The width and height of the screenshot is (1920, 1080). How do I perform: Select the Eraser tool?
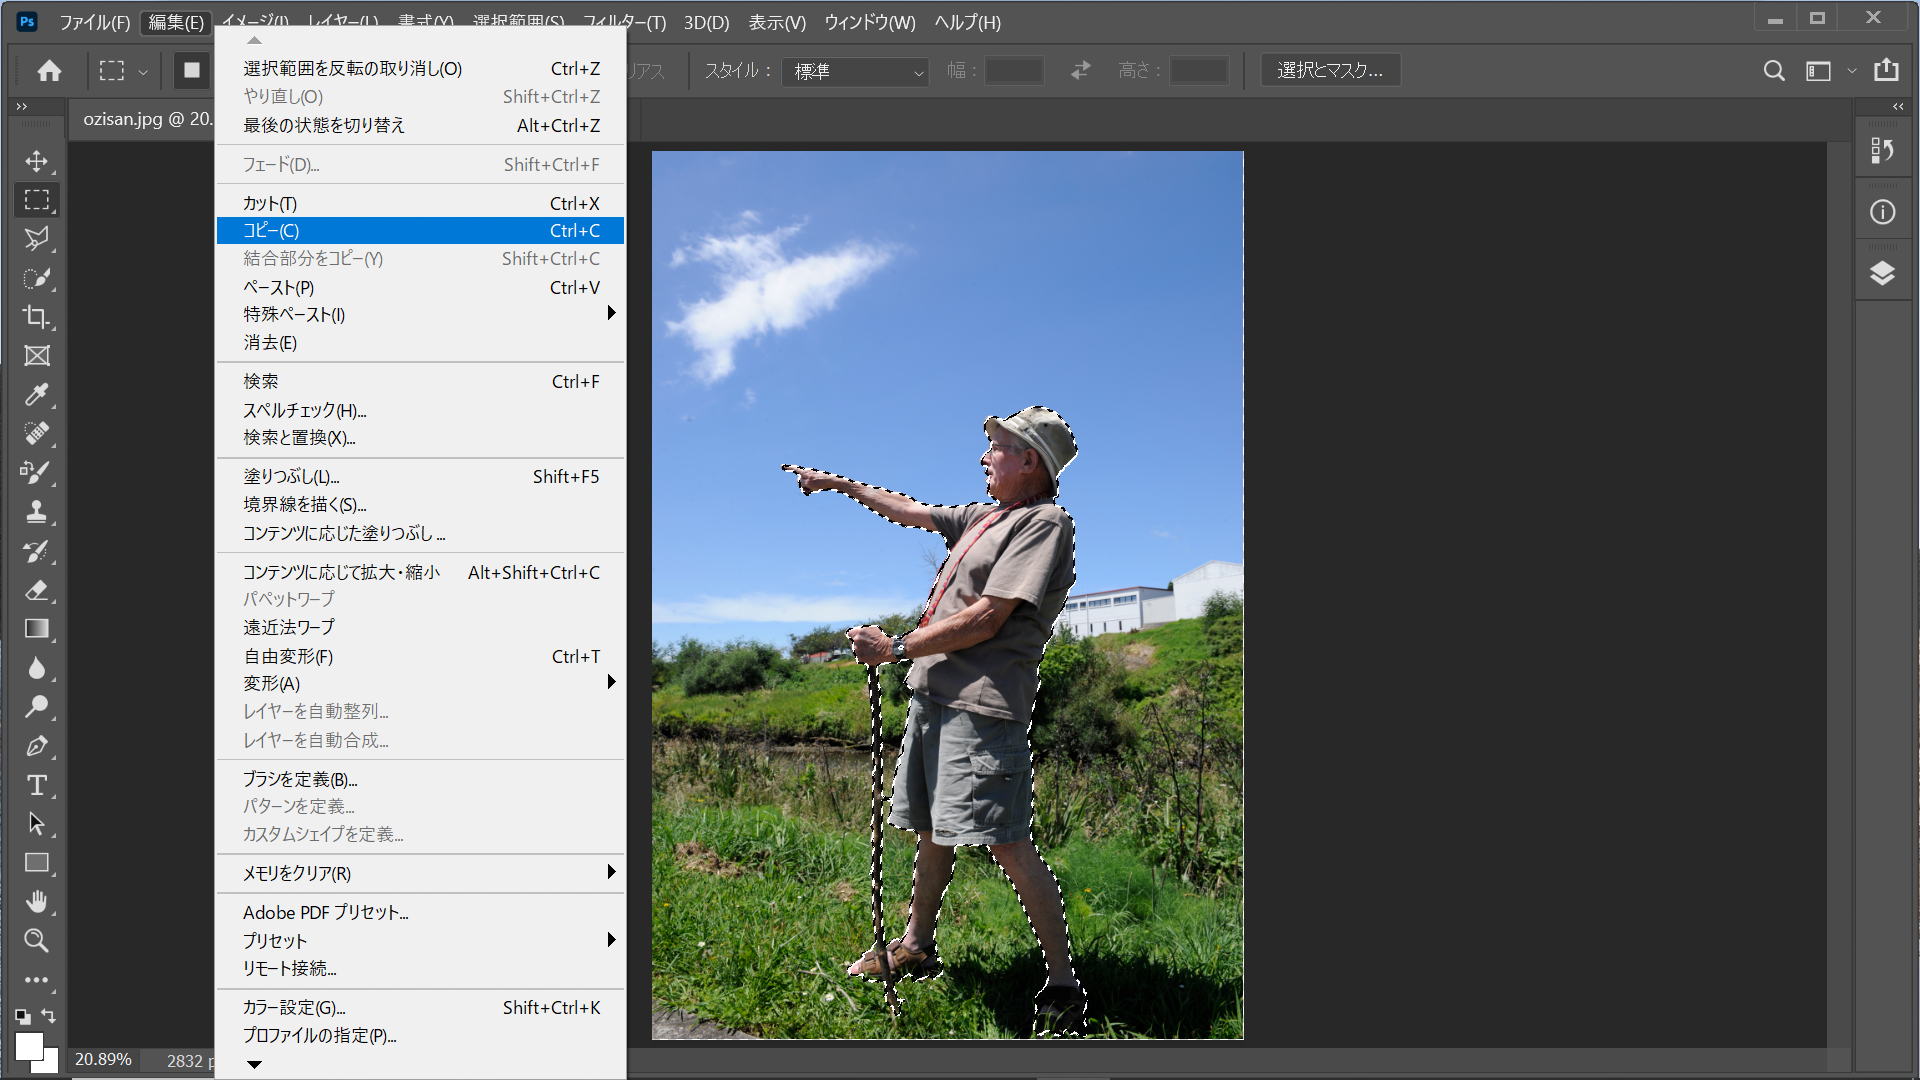pos(37,590)
